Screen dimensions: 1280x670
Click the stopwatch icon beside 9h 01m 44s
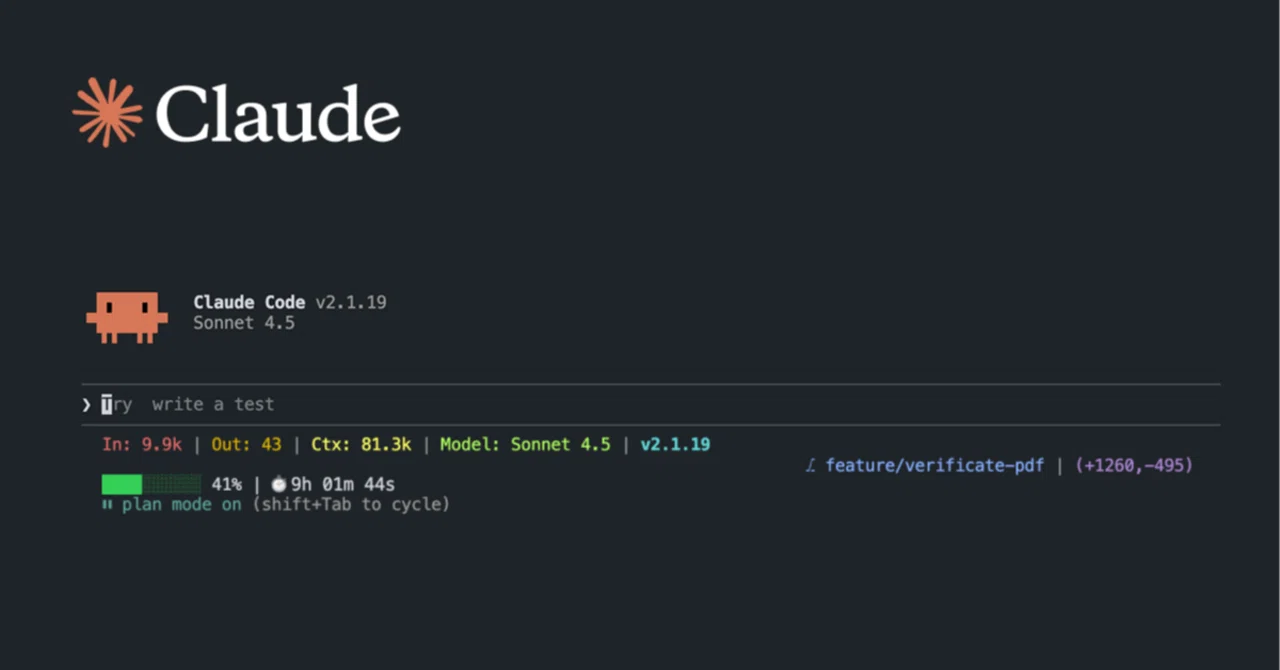pyautogui.click(x=278, y=485)
